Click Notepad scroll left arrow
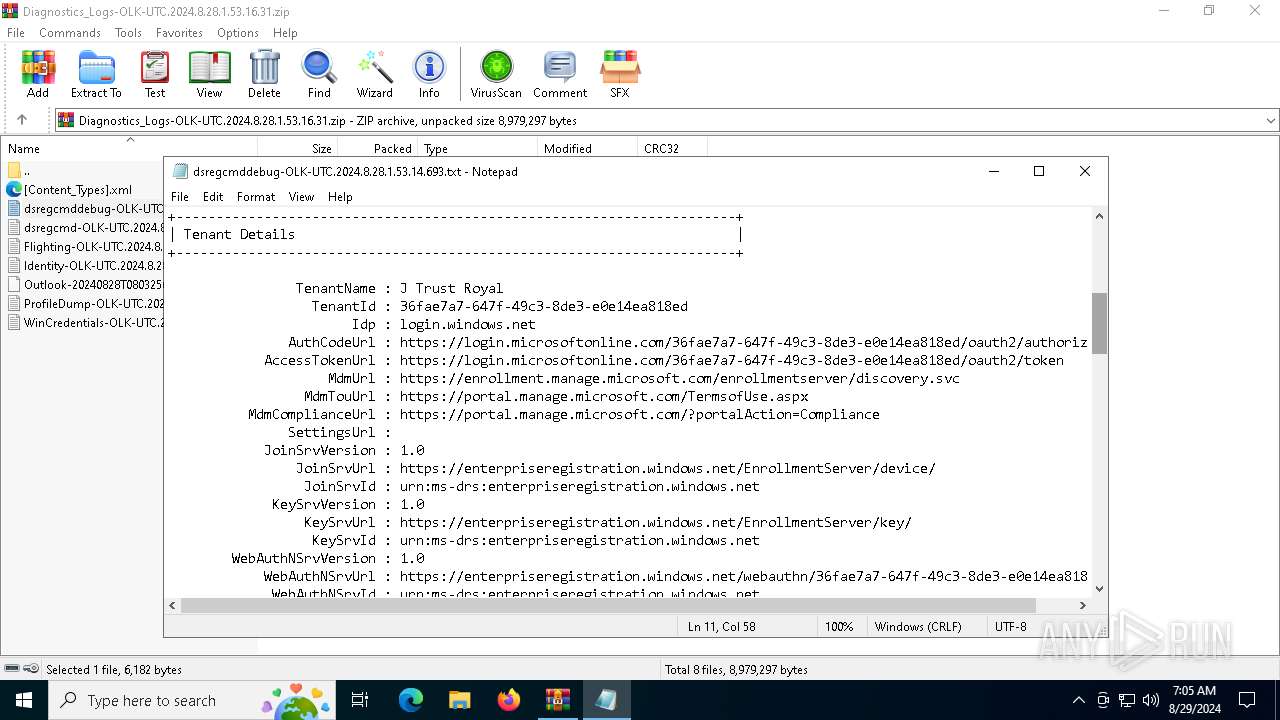The width and height of the screenshot is (1280, 720). 173,605
